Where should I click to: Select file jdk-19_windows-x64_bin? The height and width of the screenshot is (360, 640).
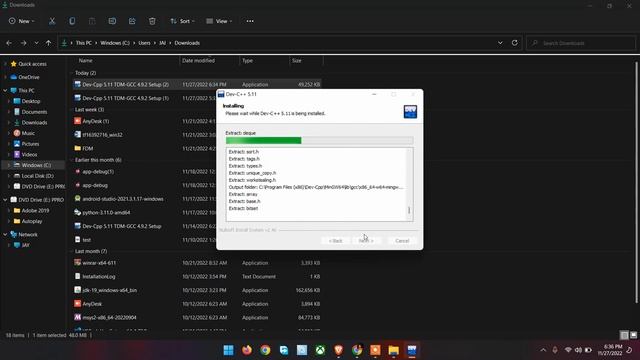pyautogui.click(x=109, y=290)
